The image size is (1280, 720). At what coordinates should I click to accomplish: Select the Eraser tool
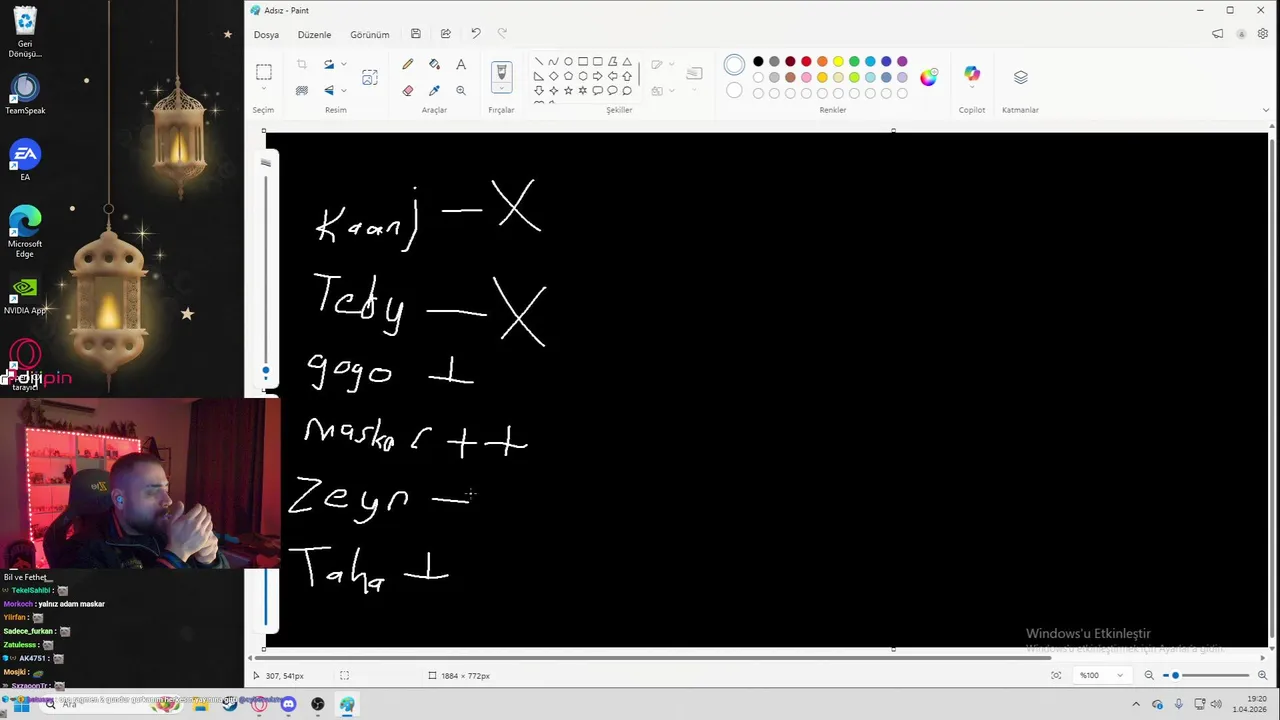click(407, 90)
